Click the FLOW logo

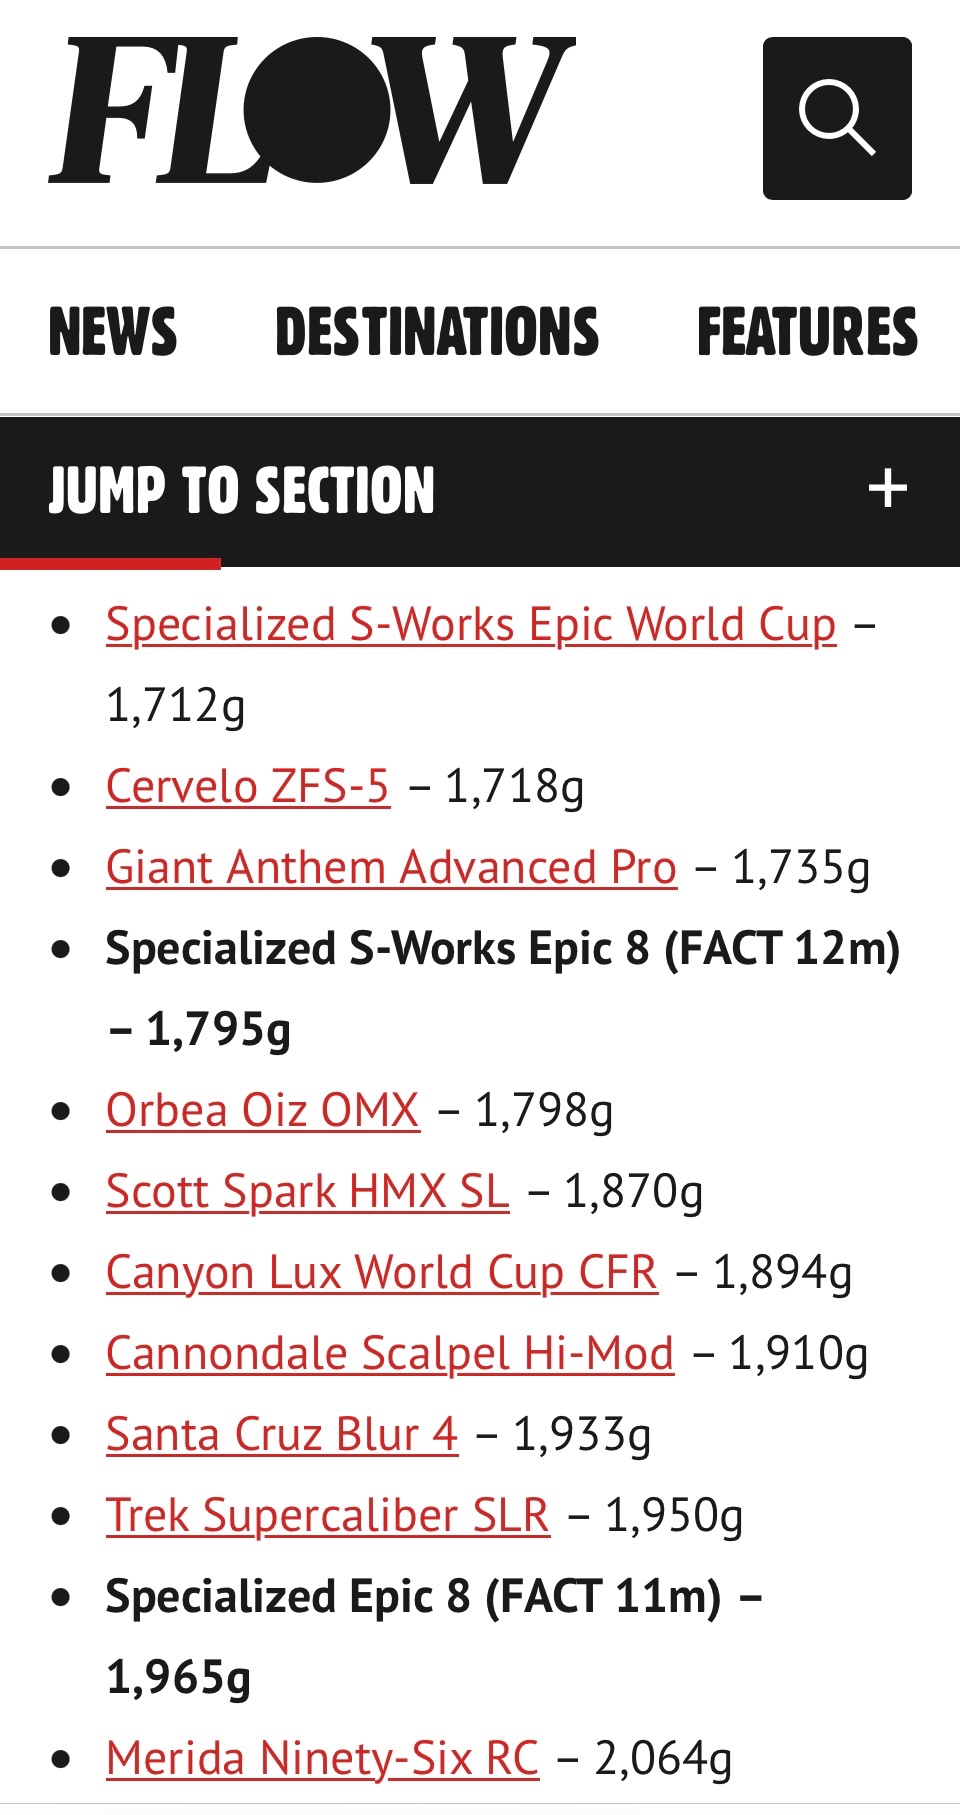[x=311, y=112]
